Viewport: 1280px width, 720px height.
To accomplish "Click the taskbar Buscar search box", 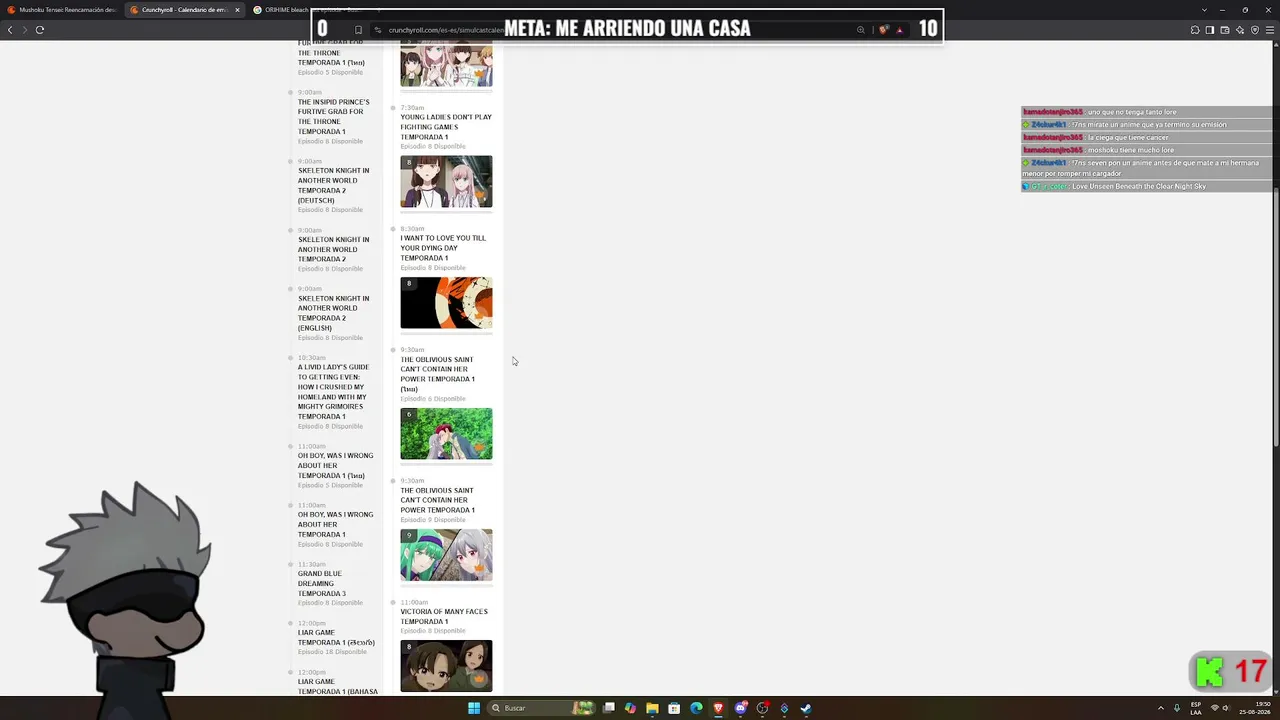I will pos(540,708).
